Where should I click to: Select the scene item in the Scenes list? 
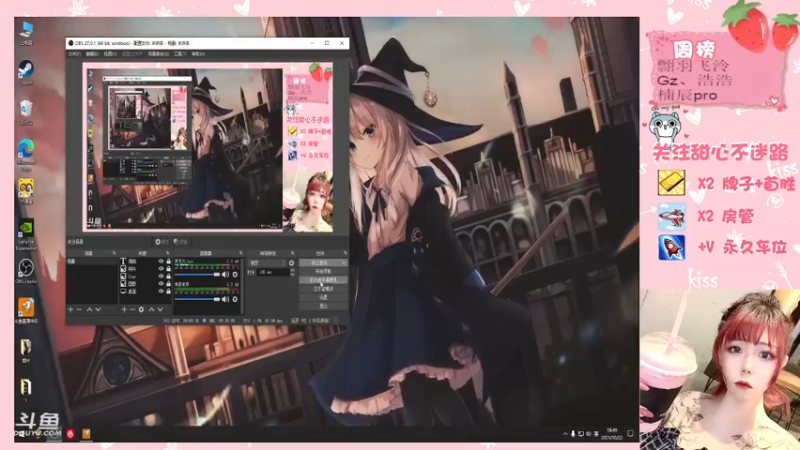pos(92,261)
